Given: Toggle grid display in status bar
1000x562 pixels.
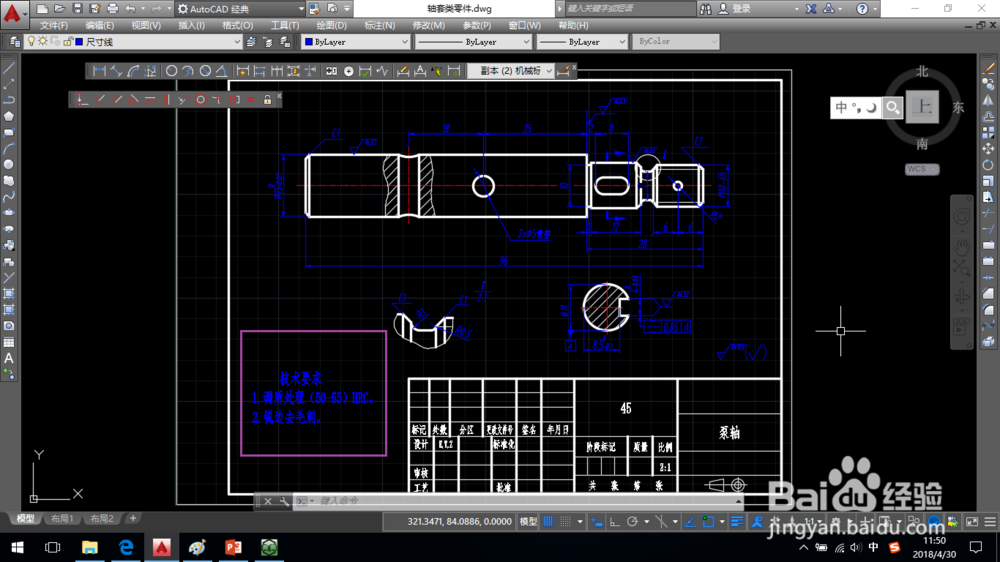Looking at the screenshot, I should [548, 522].
